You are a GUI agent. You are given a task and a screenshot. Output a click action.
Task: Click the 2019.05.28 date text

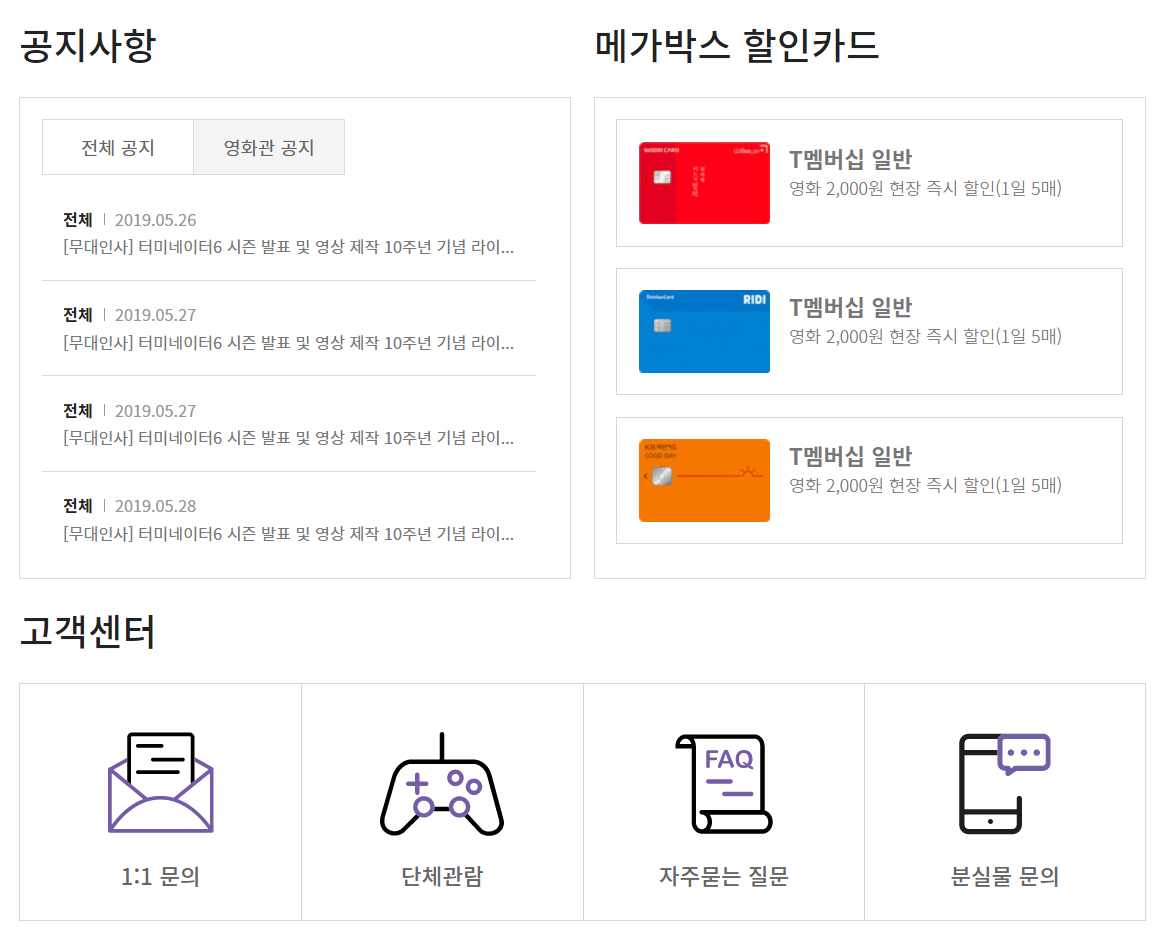tap(156, 506)
